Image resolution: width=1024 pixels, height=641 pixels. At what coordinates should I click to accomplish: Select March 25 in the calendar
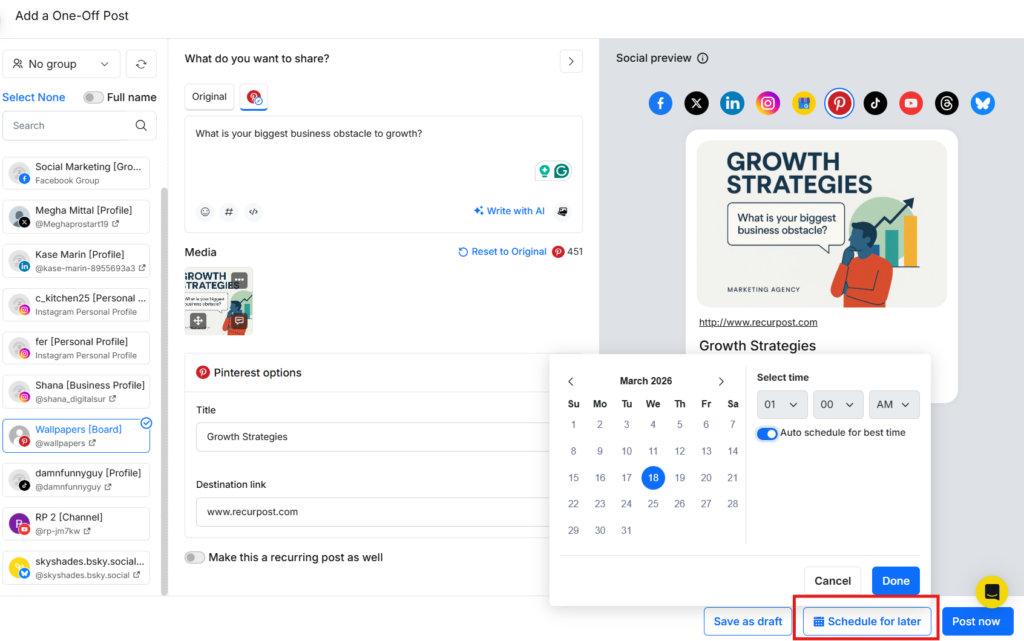click(x=653, y=504)
